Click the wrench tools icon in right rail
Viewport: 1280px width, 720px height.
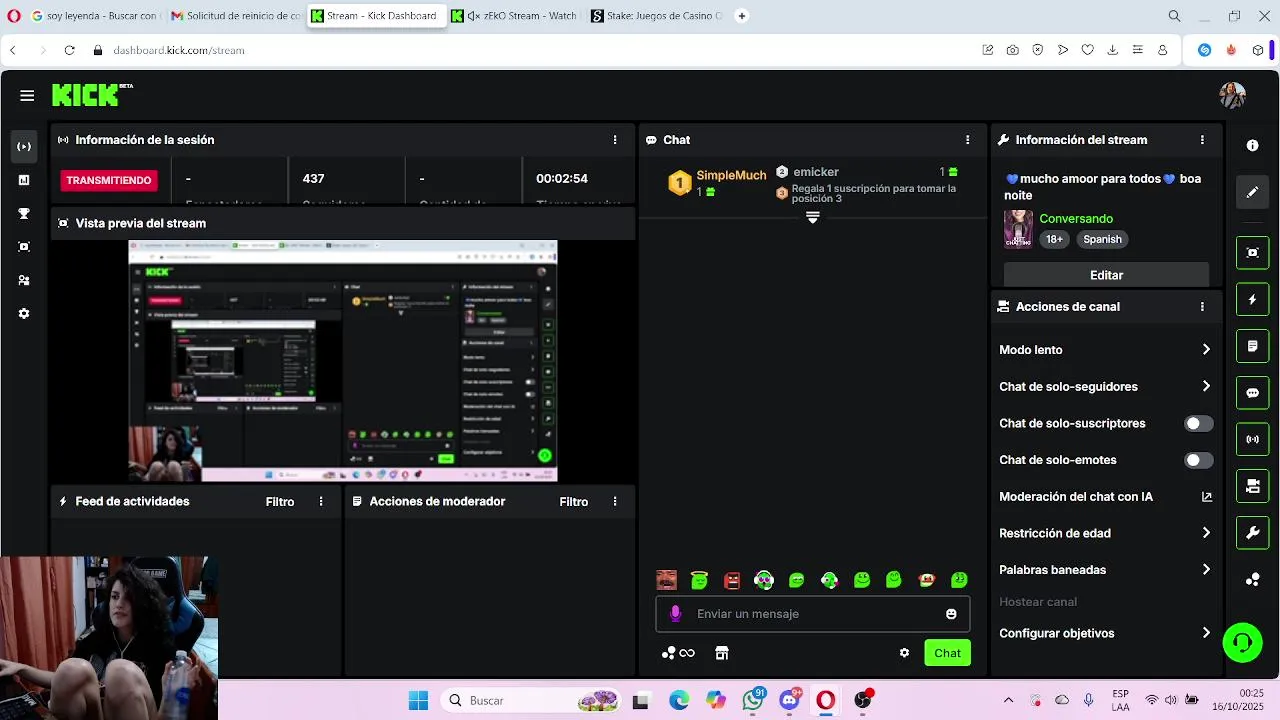(1252, 533)
